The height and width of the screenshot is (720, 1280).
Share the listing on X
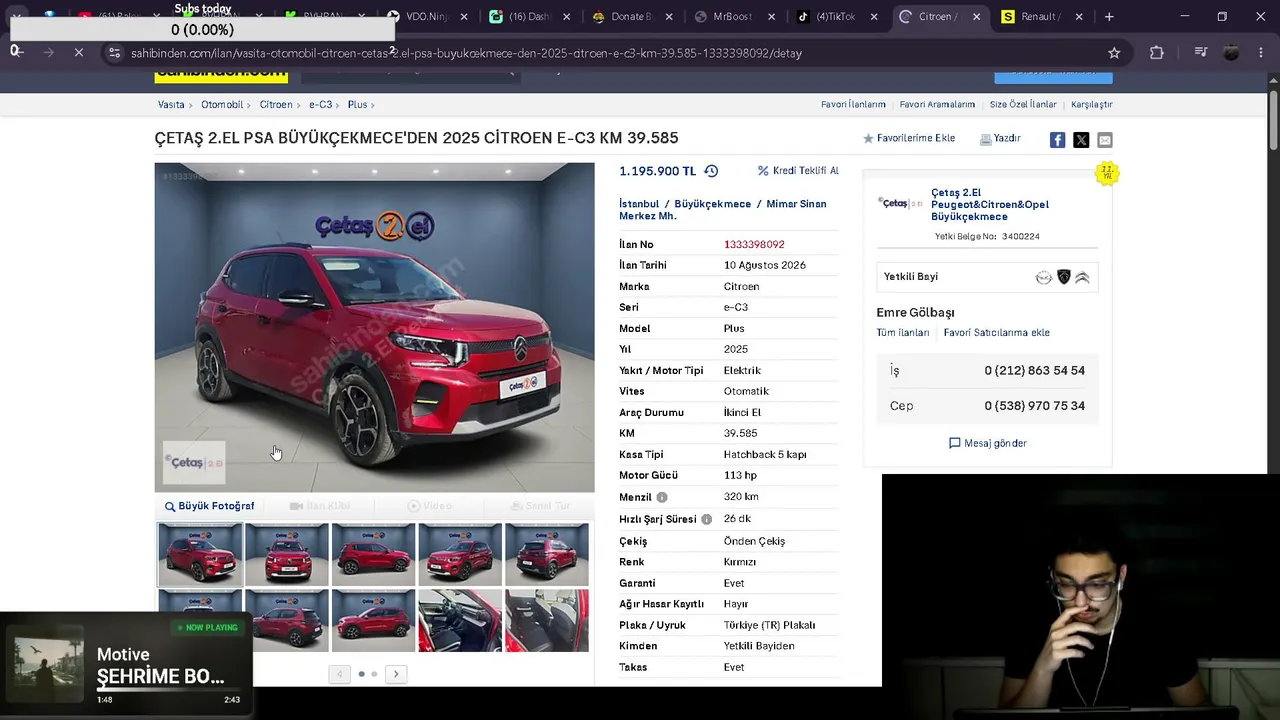click(1081, 140)
